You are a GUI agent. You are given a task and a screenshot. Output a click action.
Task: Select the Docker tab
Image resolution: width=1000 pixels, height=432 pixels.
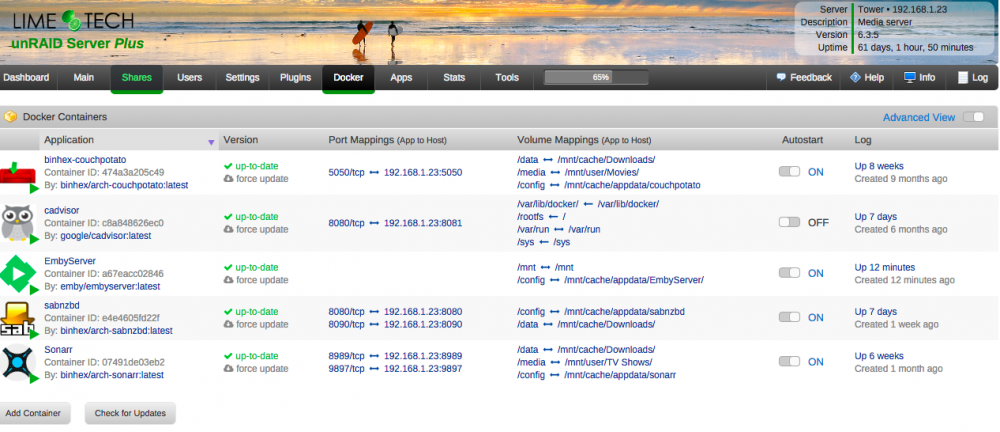pyautogui.click(x=348, y=77)
